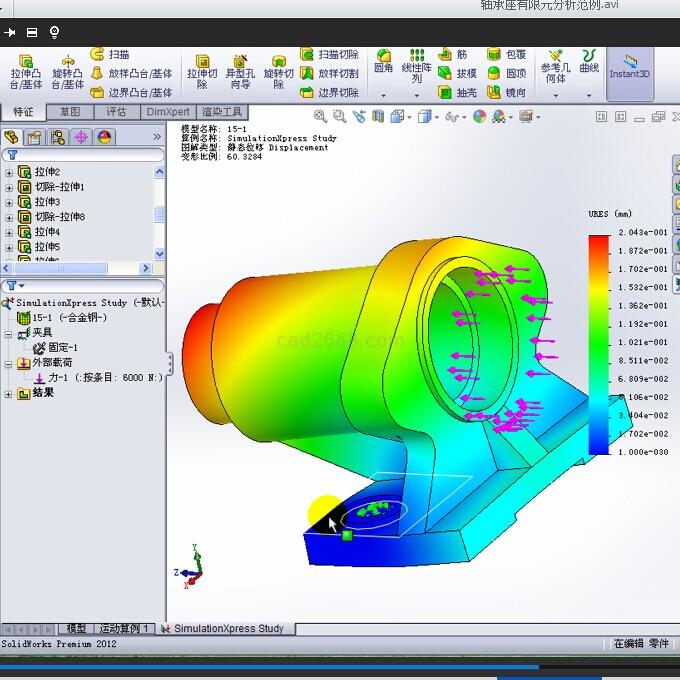Click the Zoom to Fit view icon
The height and width of the screenshot is (680, 680).
click(322, 117)
